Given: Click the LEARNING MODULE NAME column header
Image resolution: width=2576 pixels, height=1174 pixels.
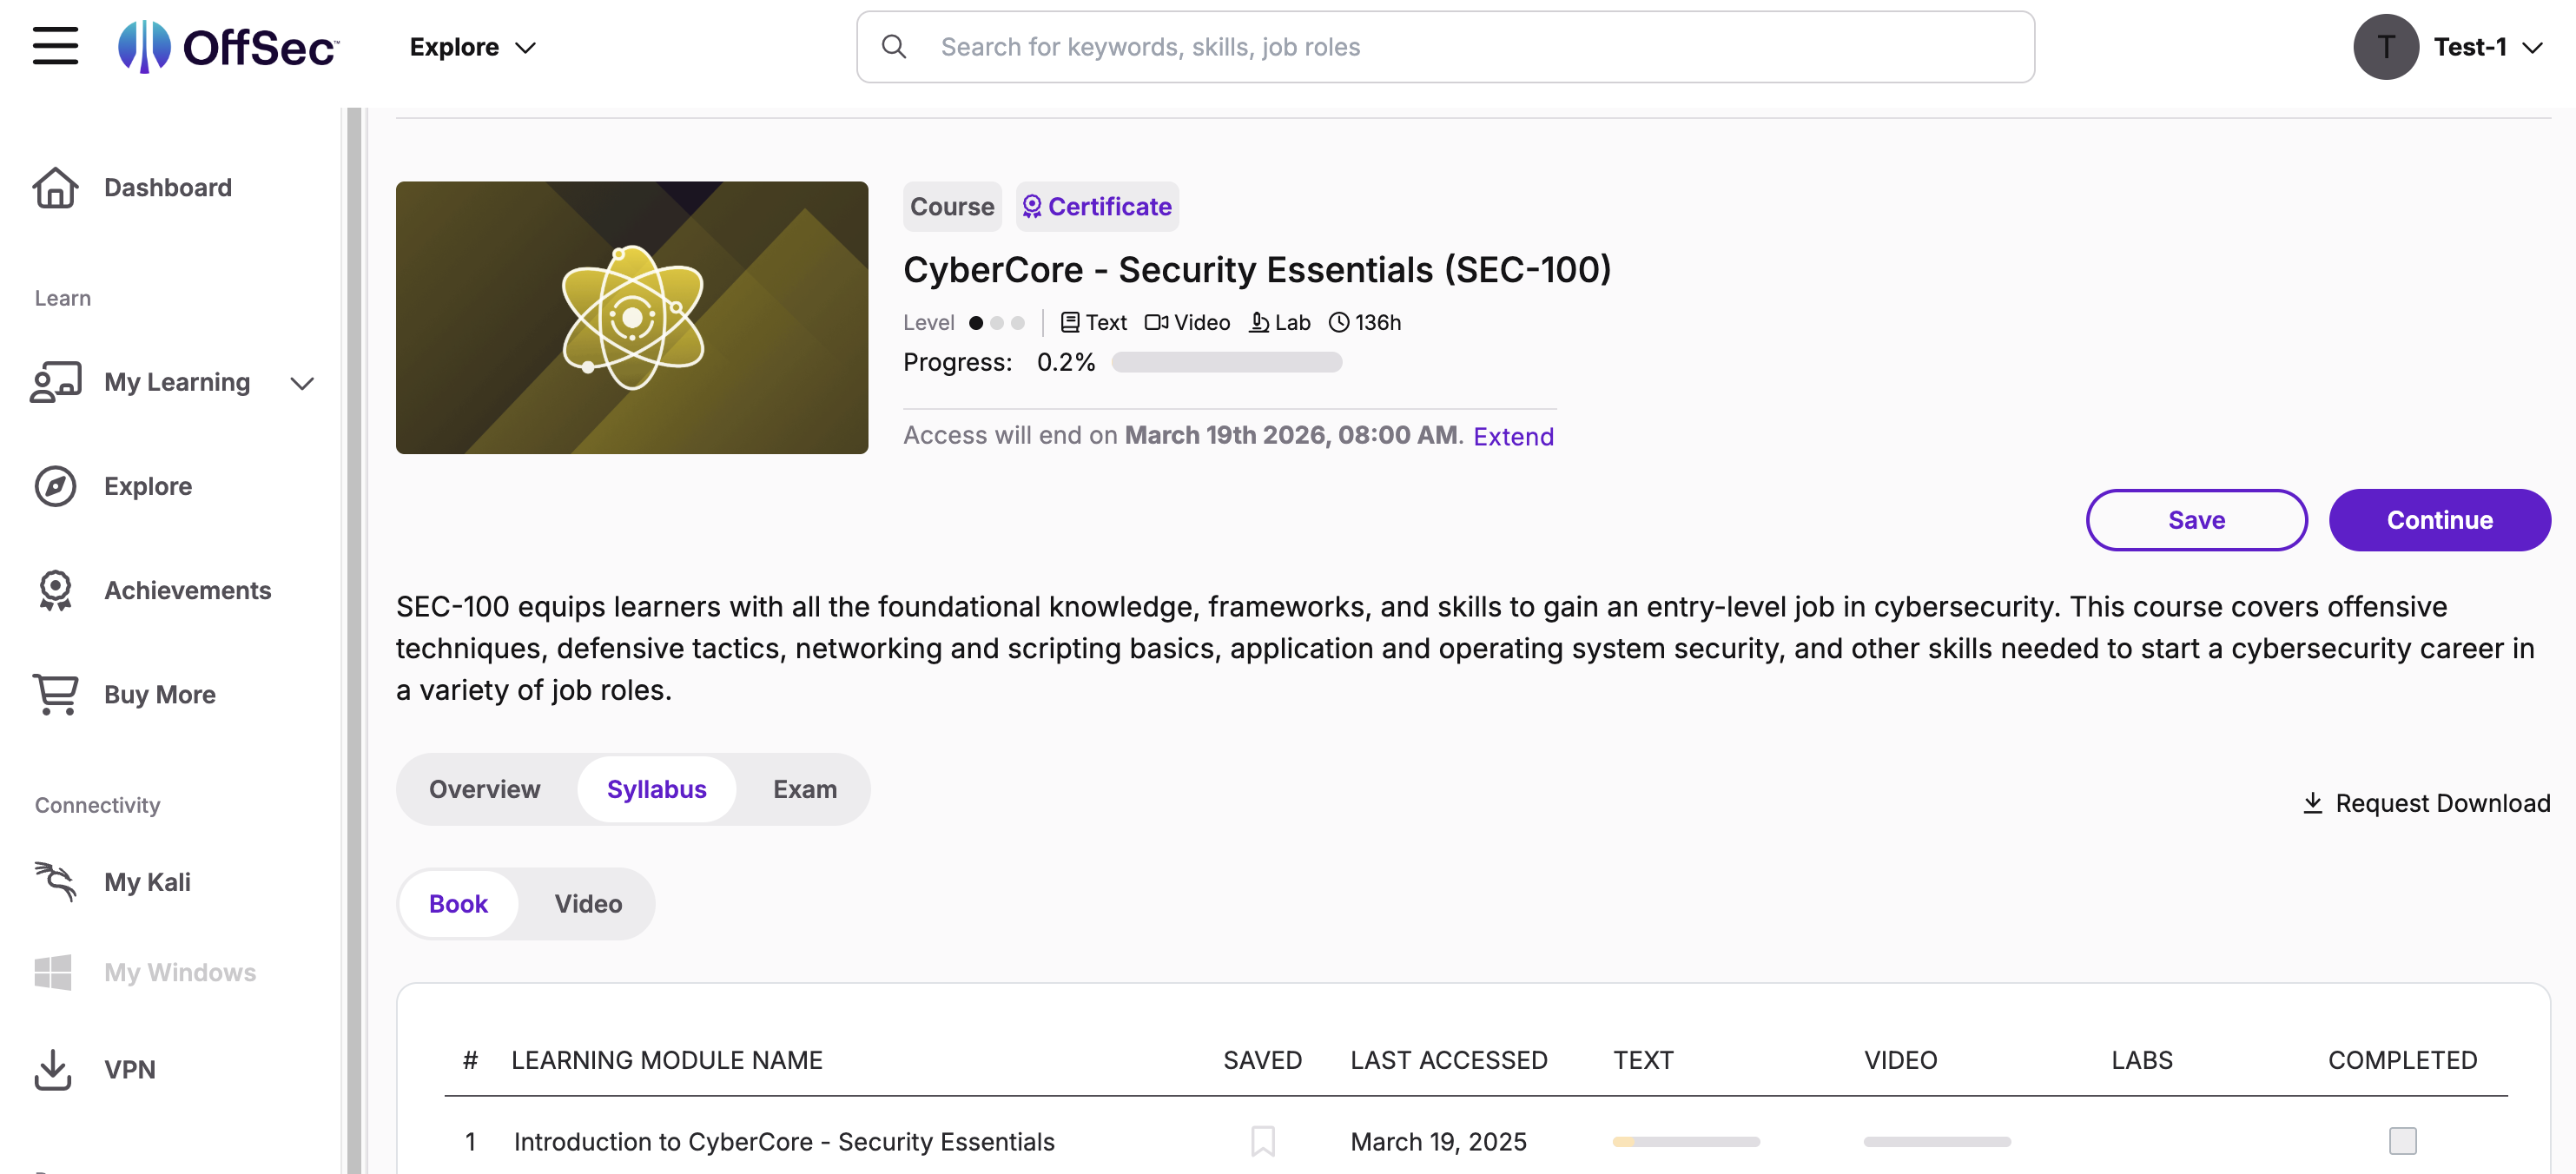Looking at the screenshot, I should (667, 1060).
